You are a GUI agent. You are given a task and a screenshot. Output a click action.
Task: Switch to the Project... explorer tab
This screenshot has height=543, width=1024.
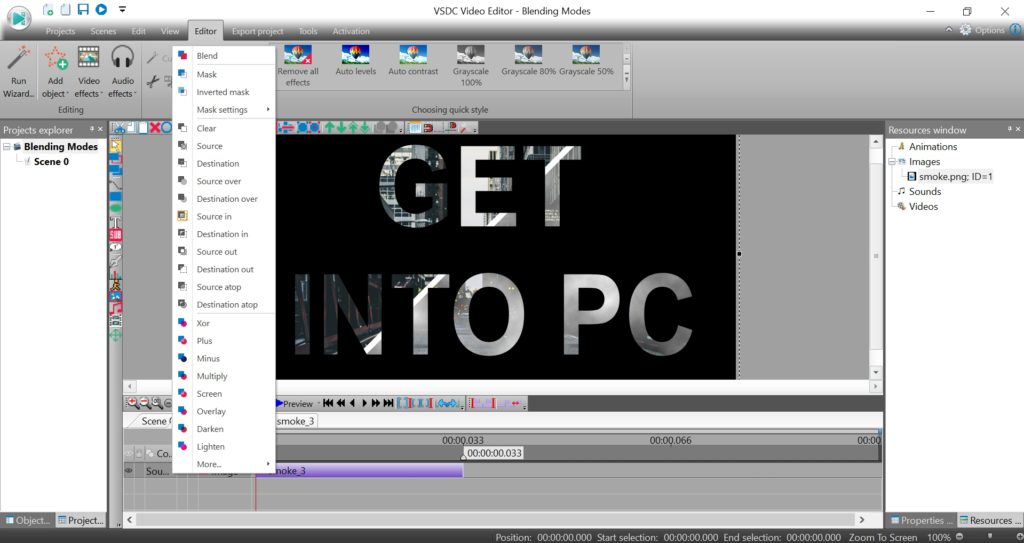coord(80,520)
